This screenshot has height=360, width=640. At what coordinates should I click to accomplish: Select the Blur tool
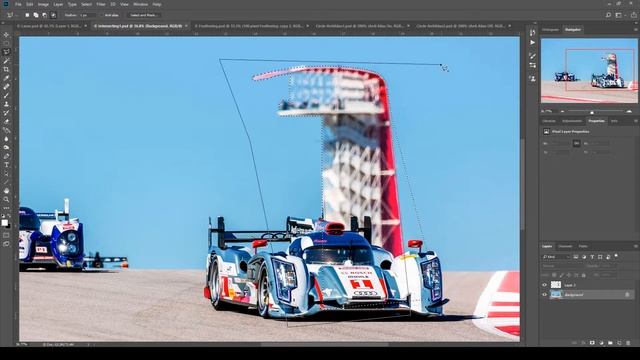click(x=6, y=139)
